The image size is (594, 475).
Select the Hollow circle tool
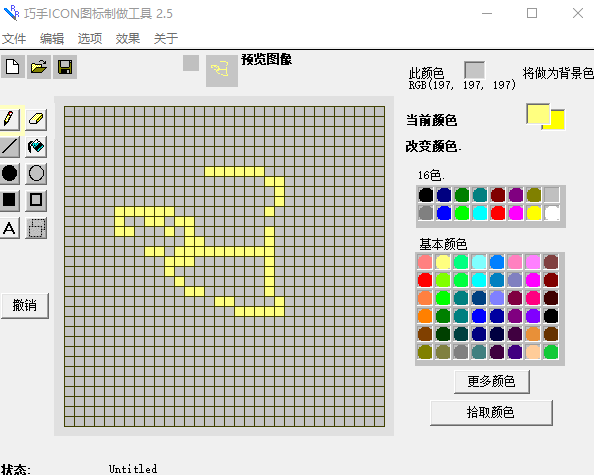pos(36,173)
